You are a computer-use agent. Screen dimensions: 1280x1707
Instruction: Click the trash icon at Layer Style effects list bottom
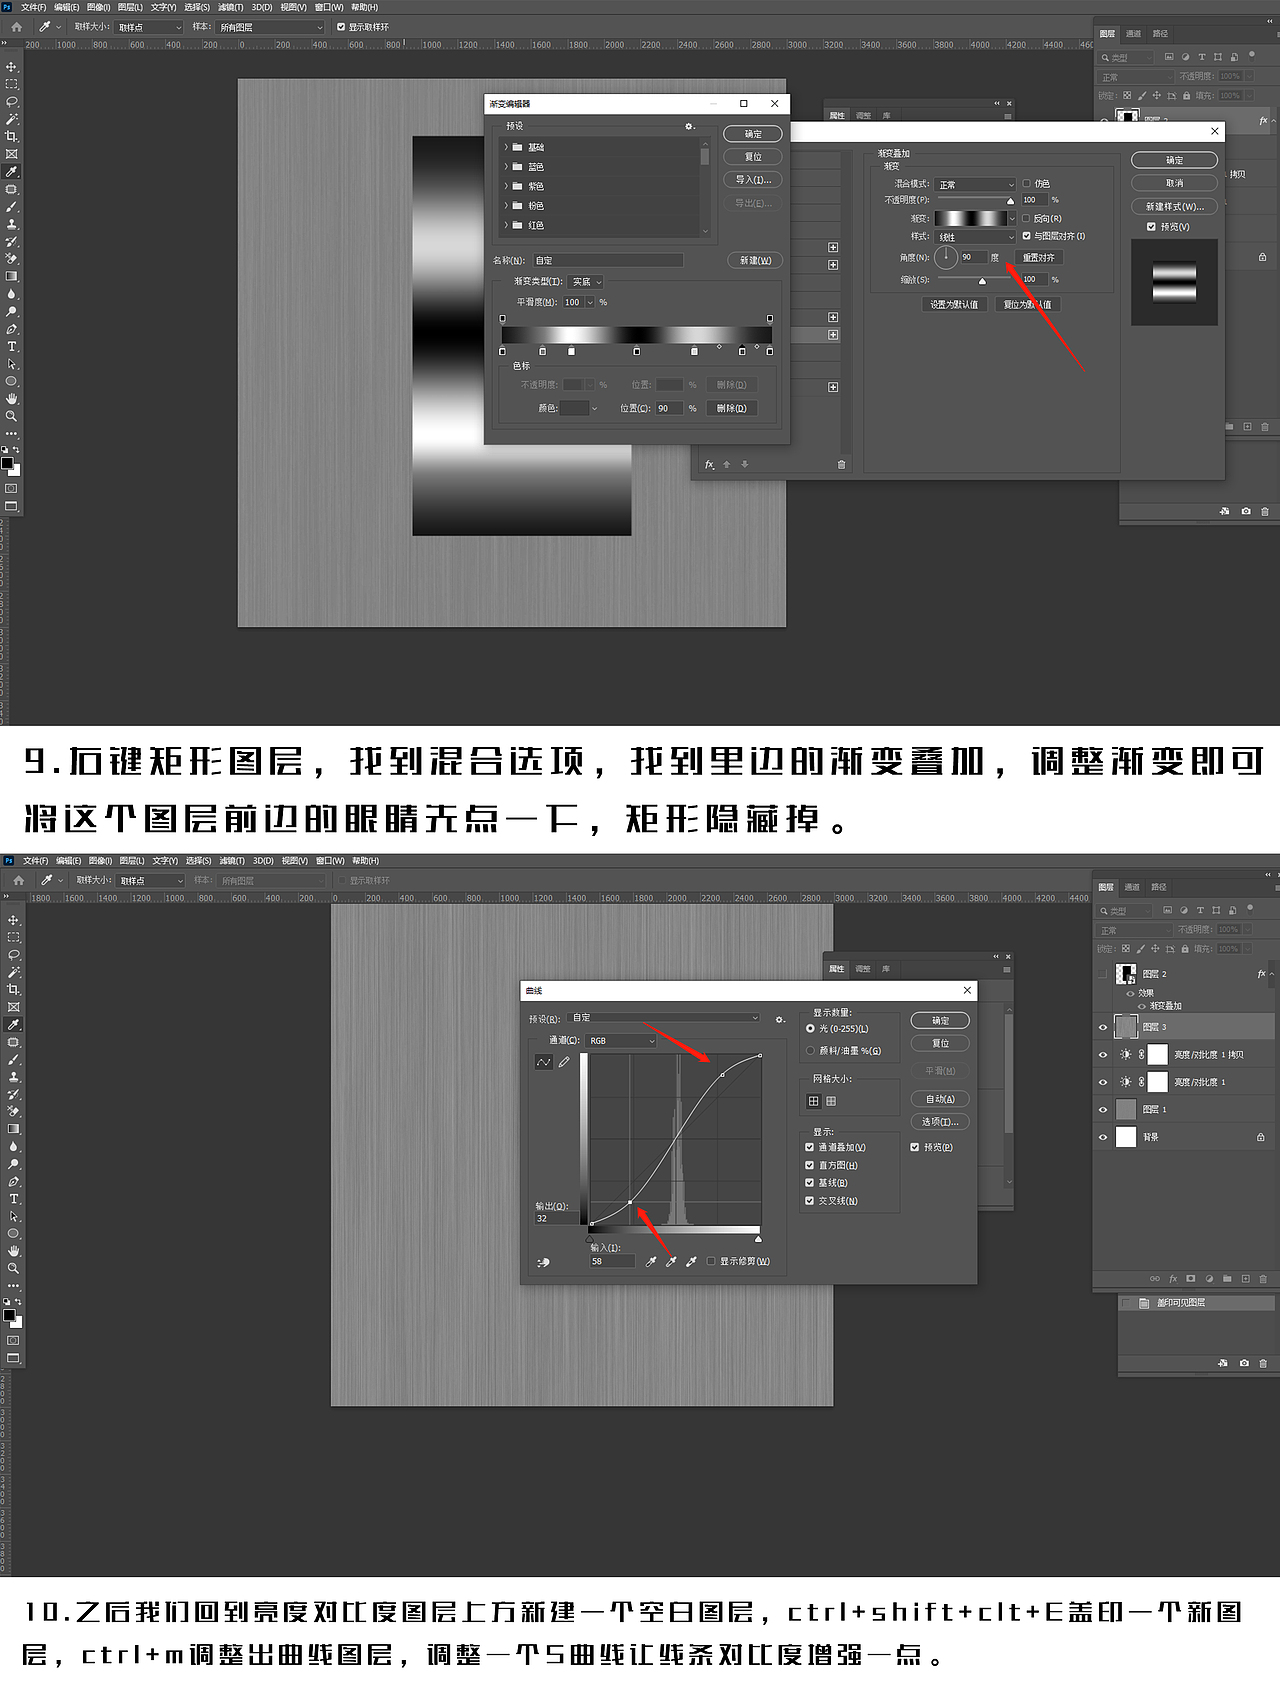(841, 465)
